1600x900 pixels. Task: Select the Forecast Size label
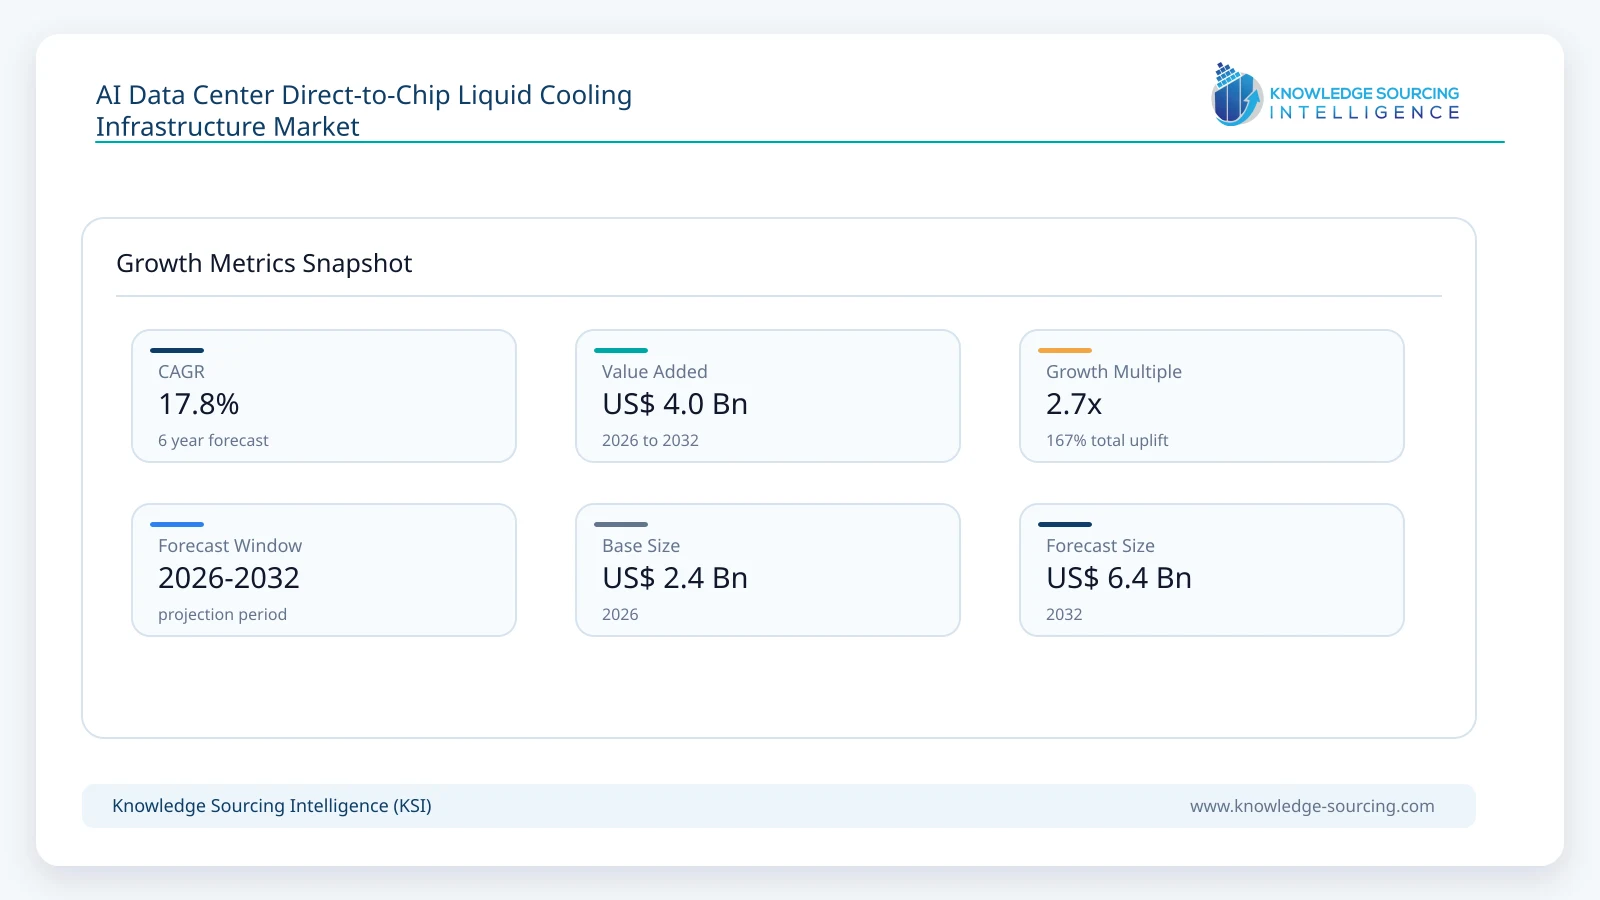click(x=1100, y=545)
